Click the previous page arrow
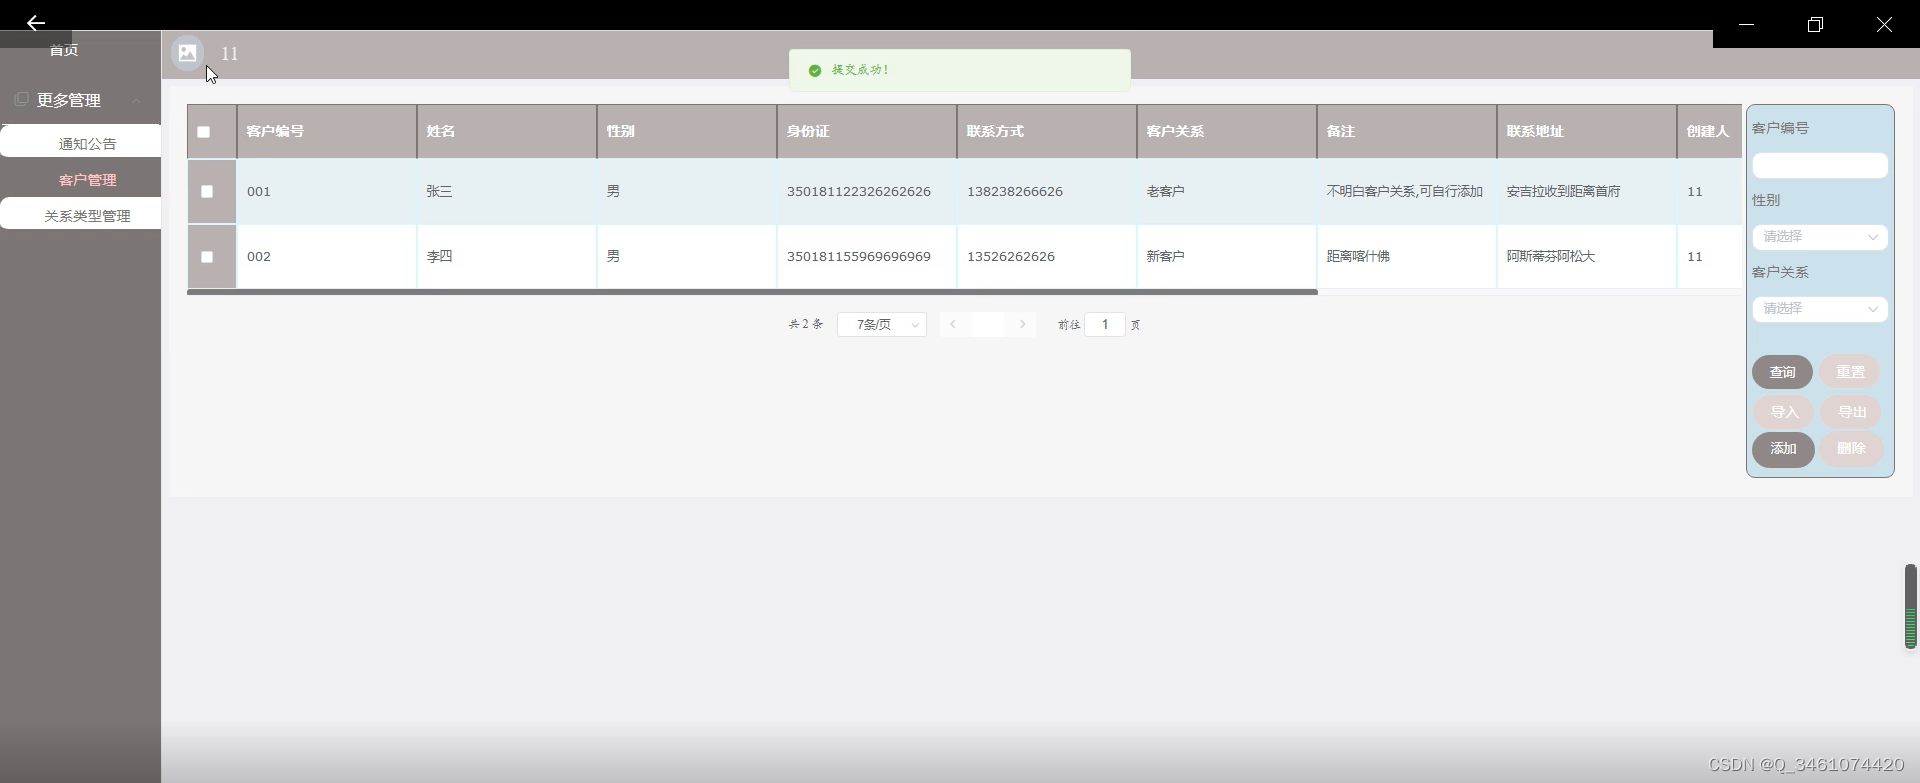The width and height of the screenshot is (1920, 783). coord(953,324)
